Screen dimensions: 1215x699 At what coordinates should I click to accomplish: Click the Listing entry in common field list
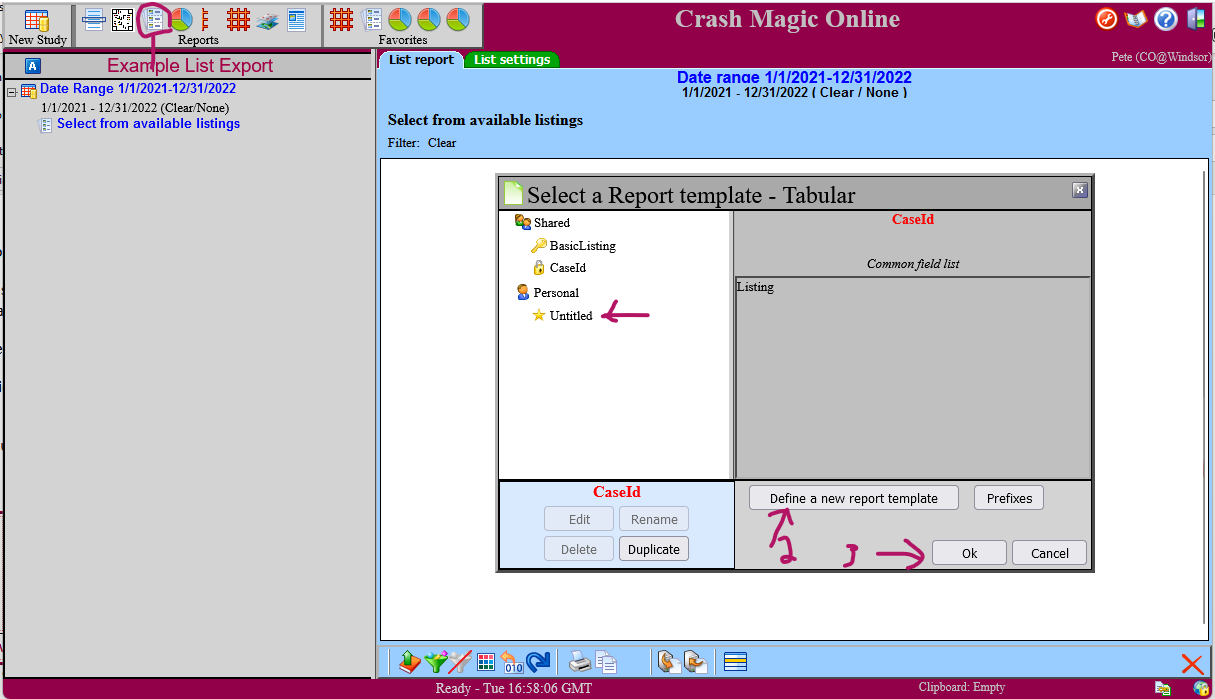point(755,287)
